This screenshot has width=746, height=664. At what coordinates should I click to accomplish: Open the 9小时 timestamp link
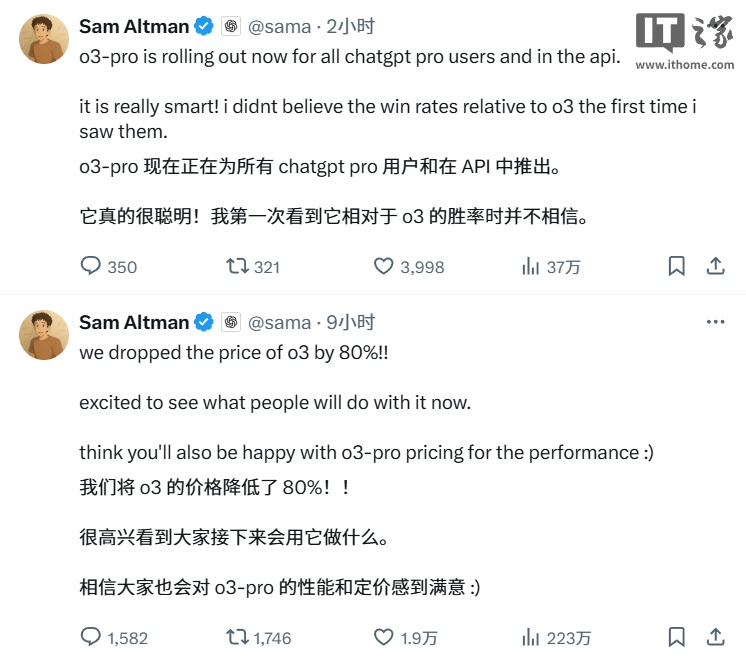350,322
